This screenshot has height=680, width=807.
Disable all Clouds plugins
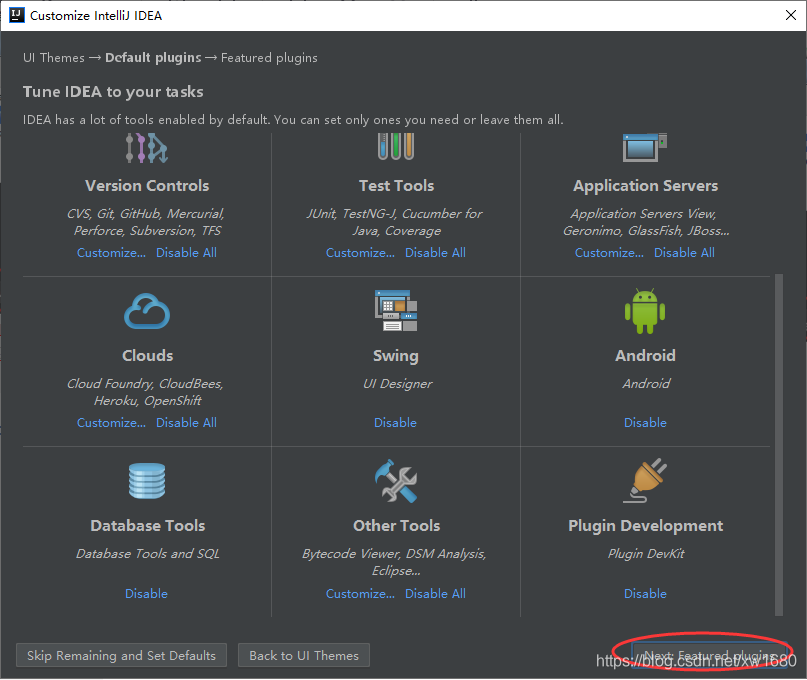pyautogui.click(x=186, y=423)
